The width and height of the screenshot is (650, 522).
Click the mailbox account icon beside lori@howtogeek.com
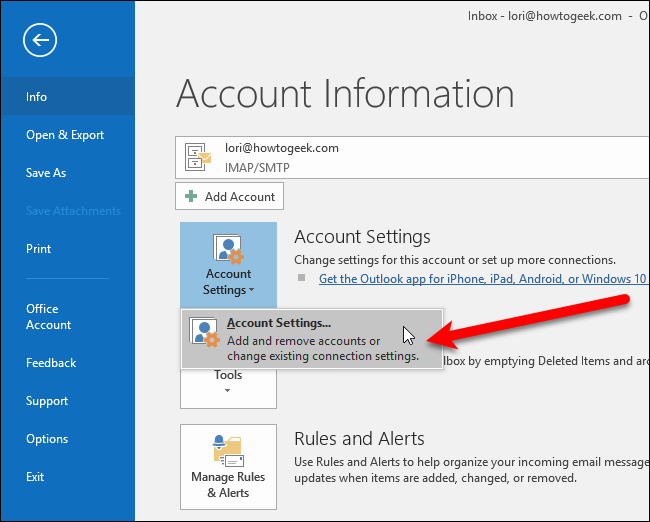pyautogui.click(x=198, y=157)
